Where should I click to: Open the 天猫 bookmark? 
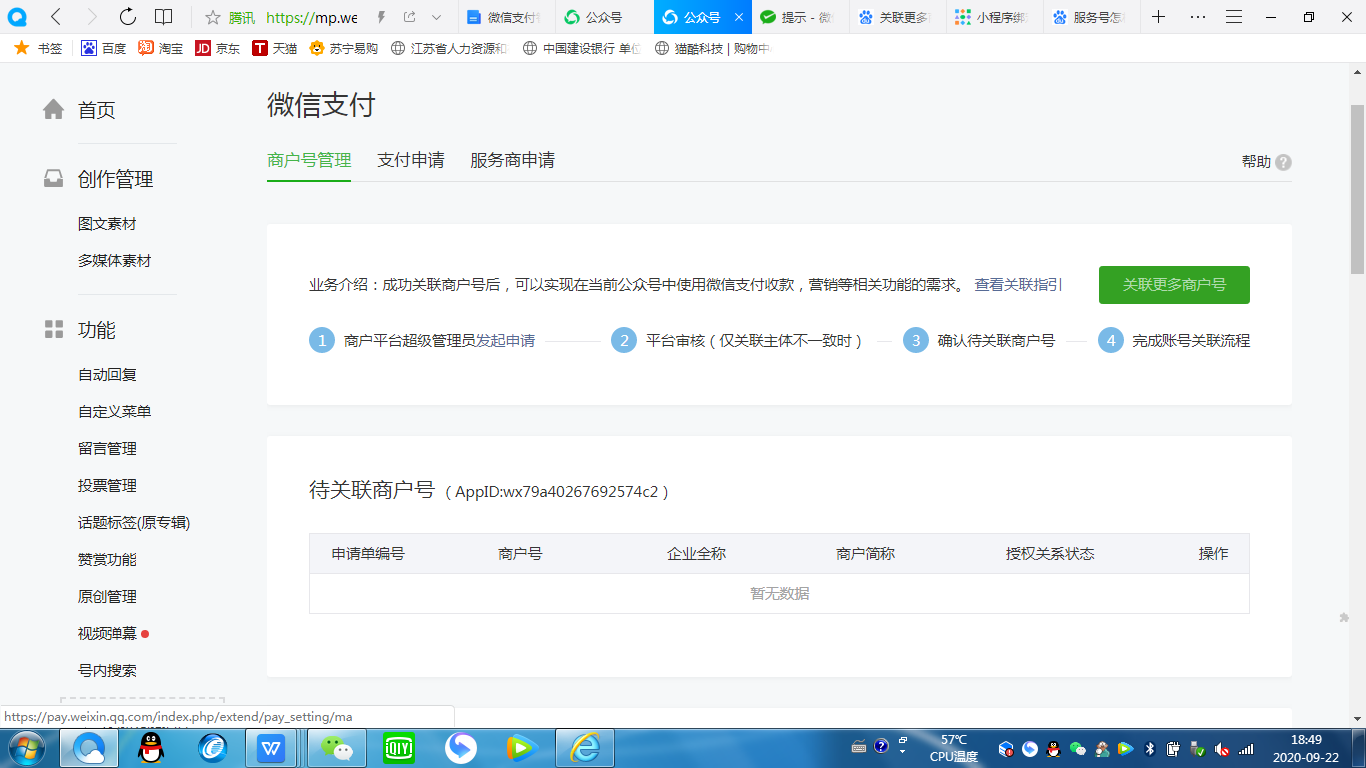tap(275, 48)
